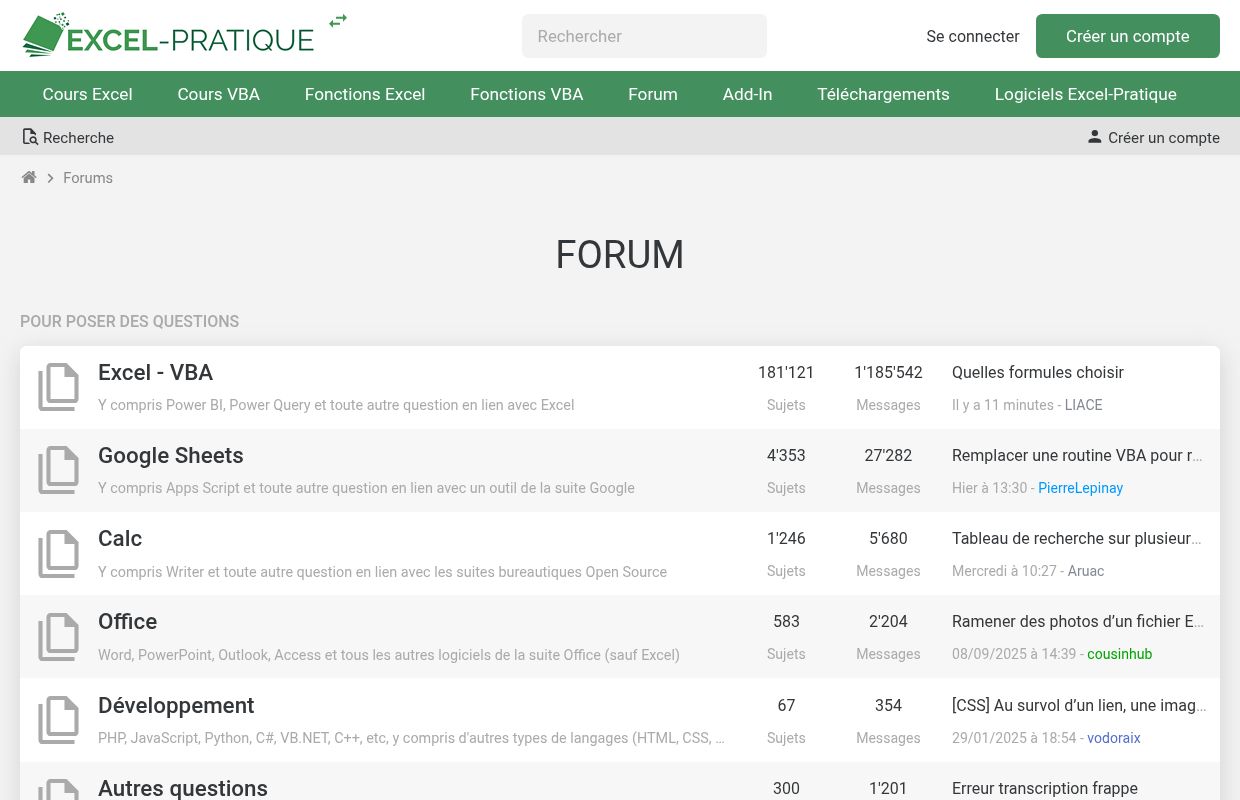Click the home icon in the breadcrumb

pos(29,177)
